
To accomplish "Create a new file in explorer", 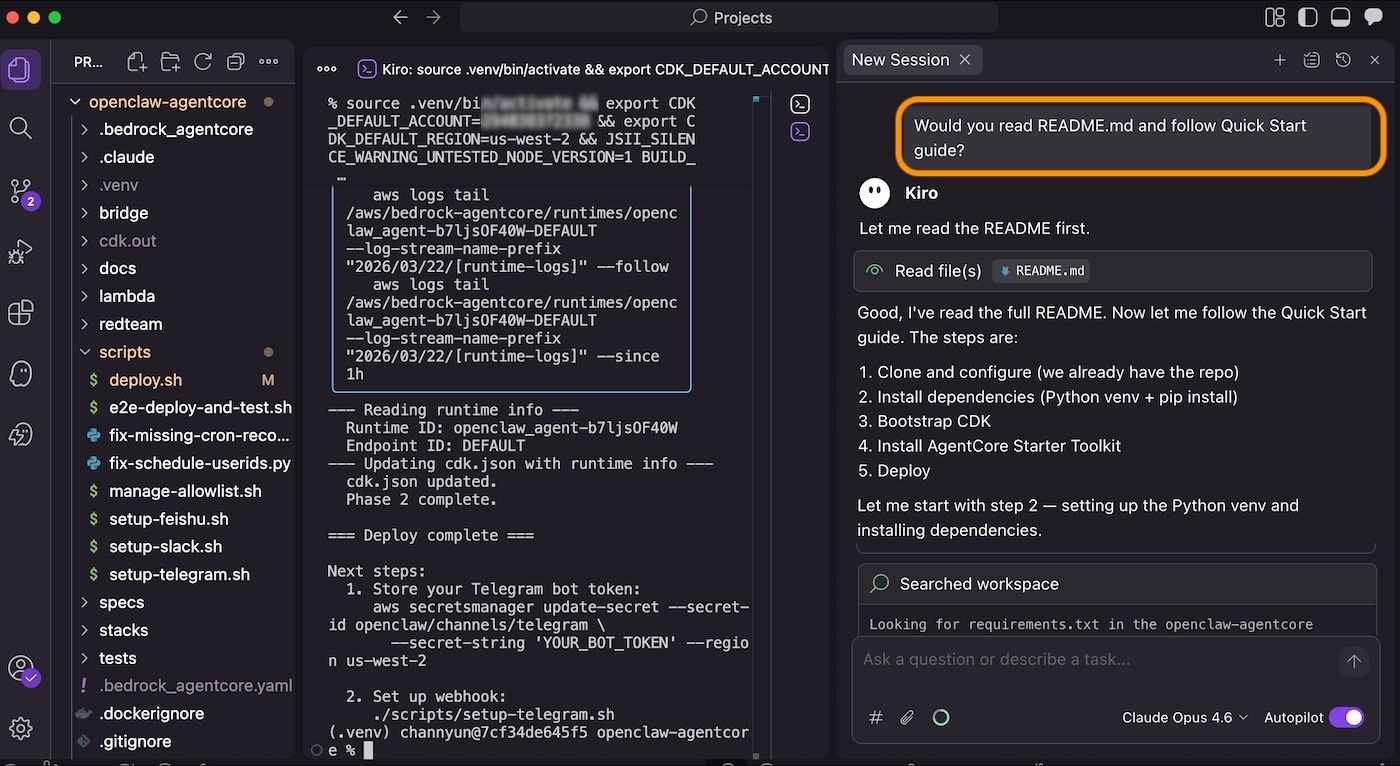I will tap(137, 62).
